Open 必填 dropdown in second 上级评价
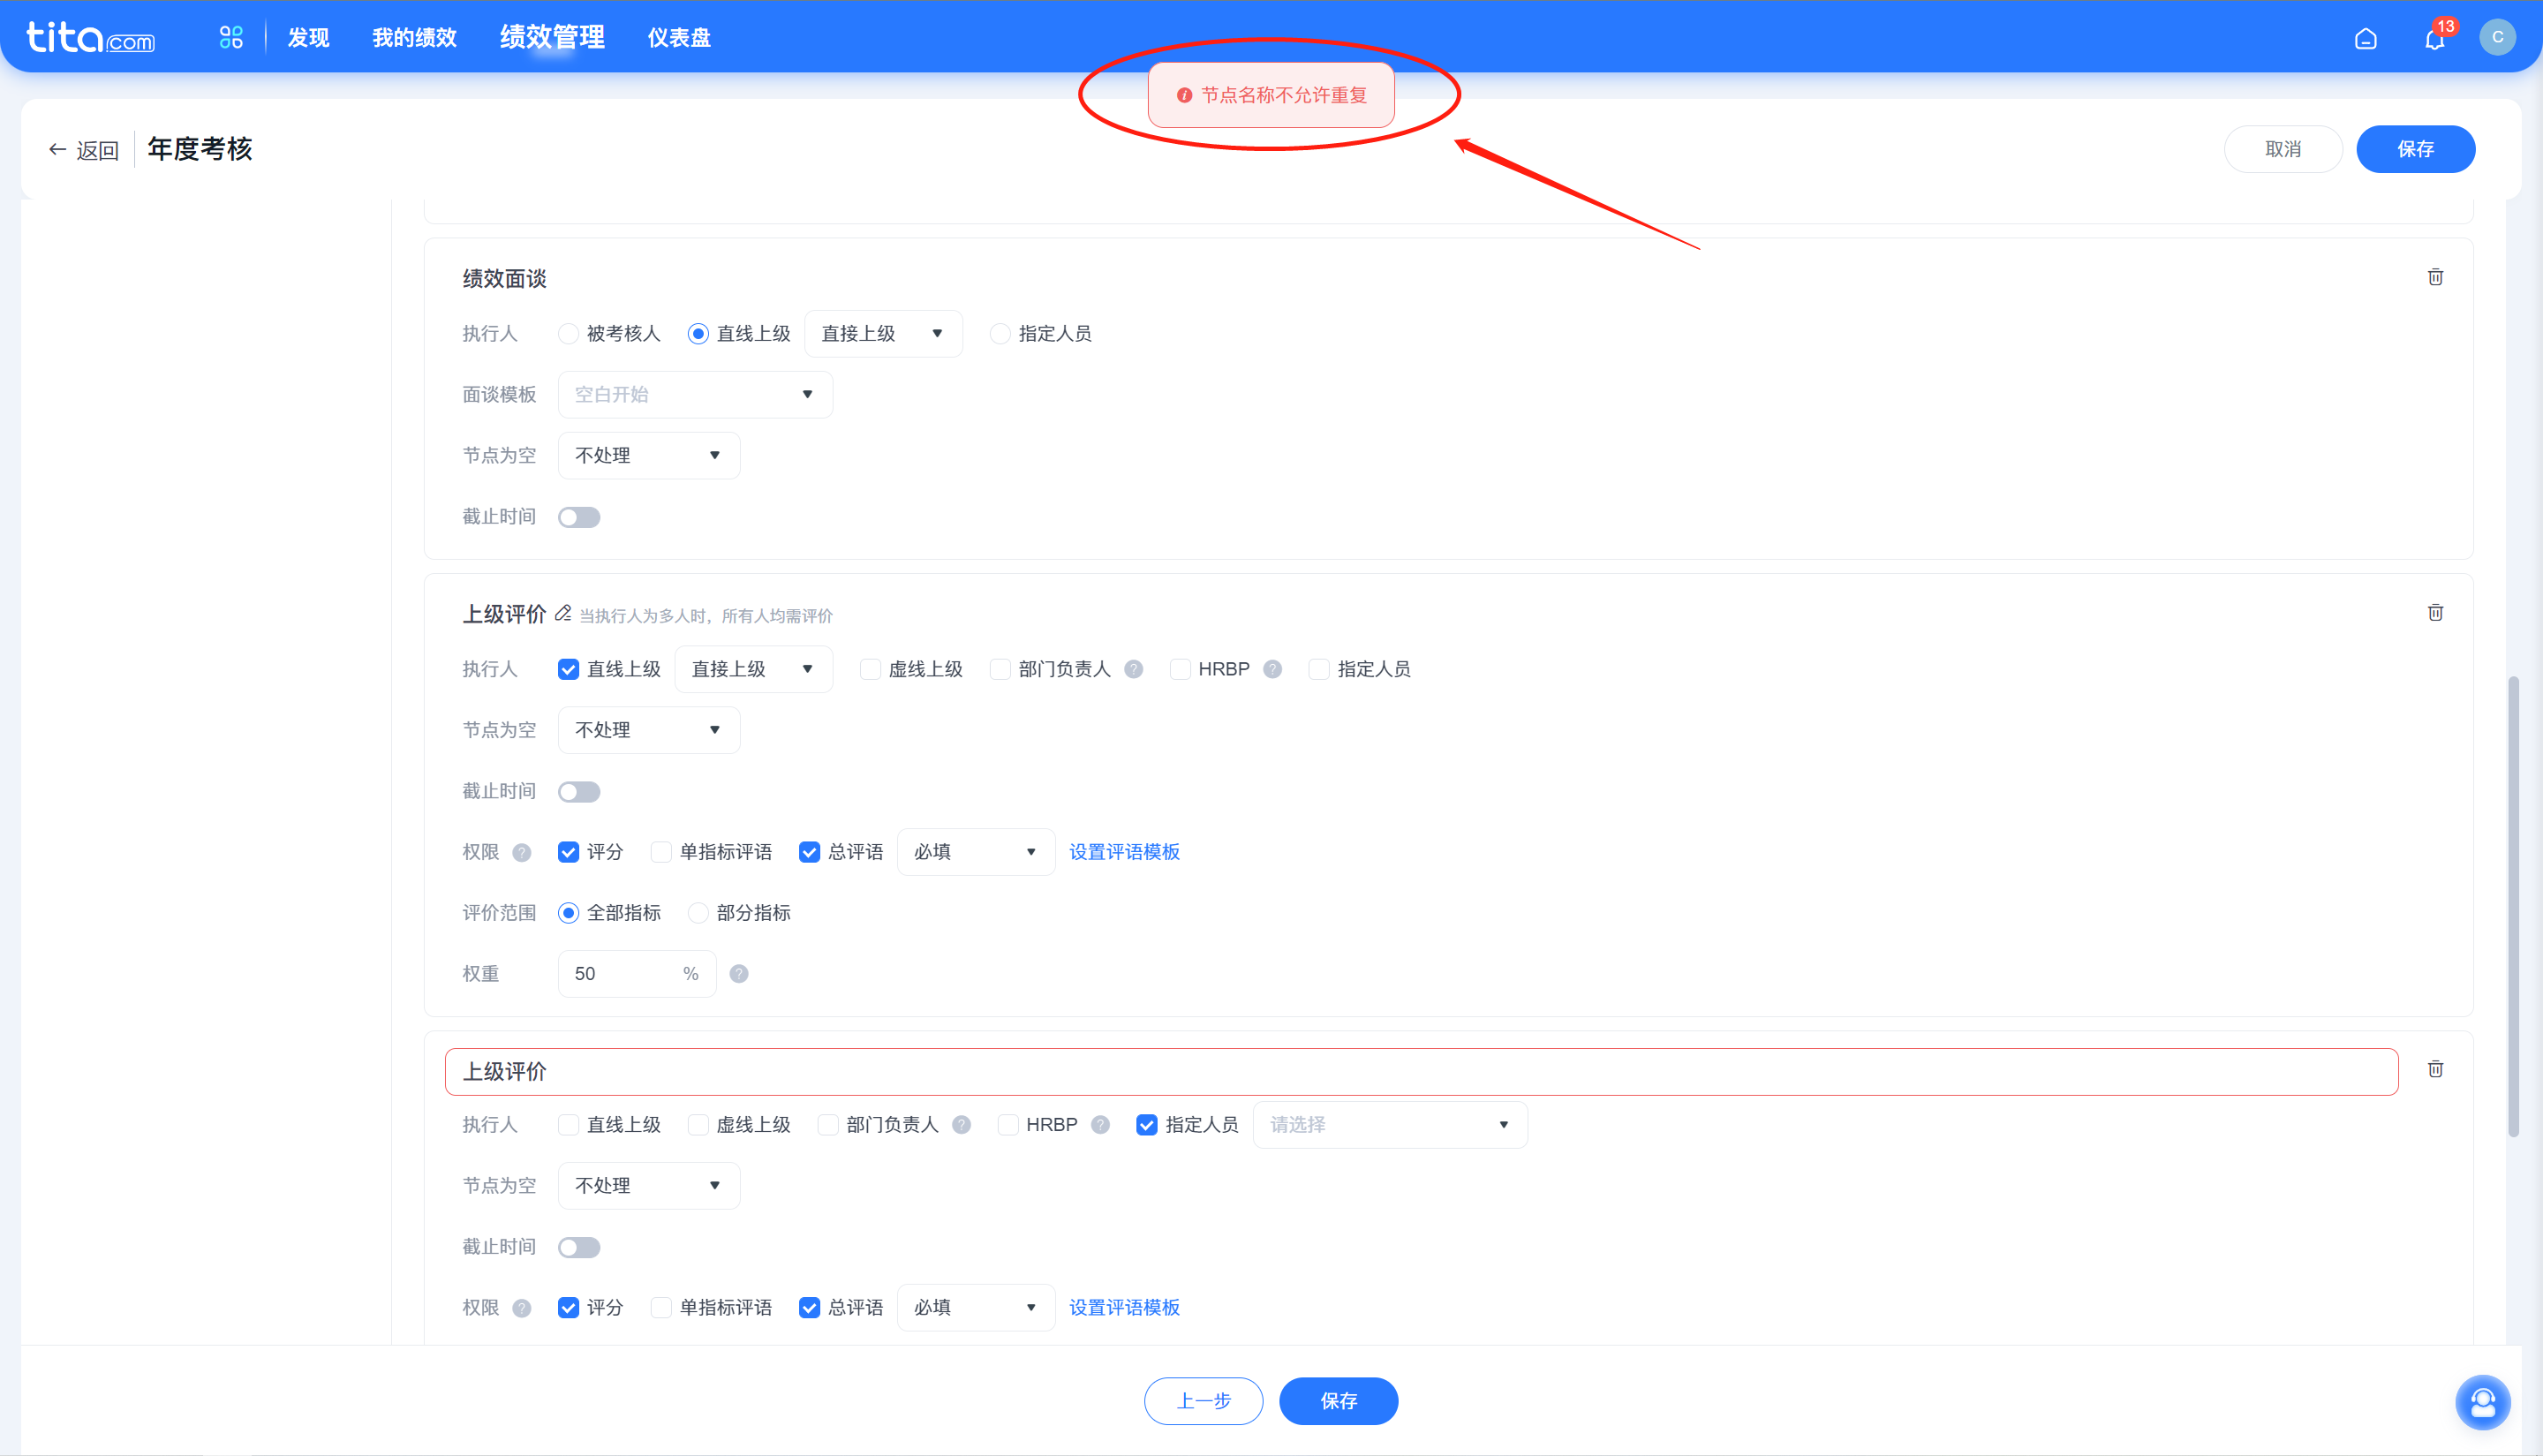The height and width of the screenshot is (1456, 2543). click(976, 1308)
